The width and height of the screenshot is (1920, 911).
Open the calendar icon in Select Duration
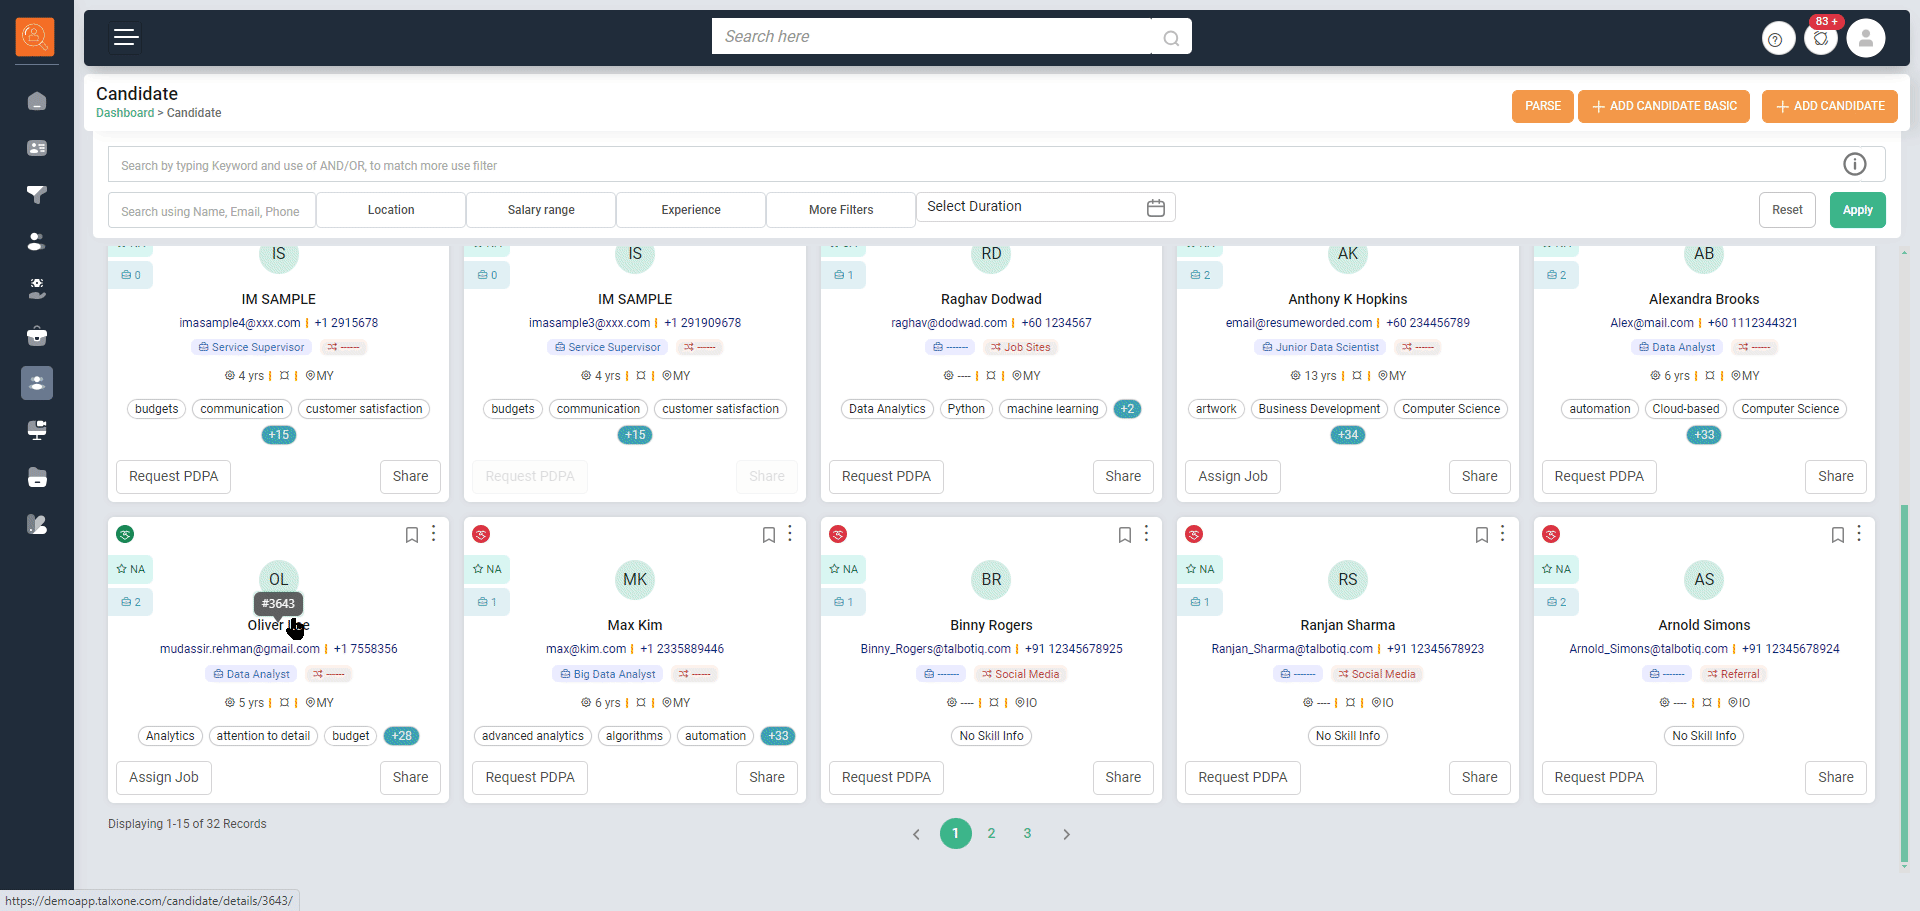click(x=1155, y=207)
